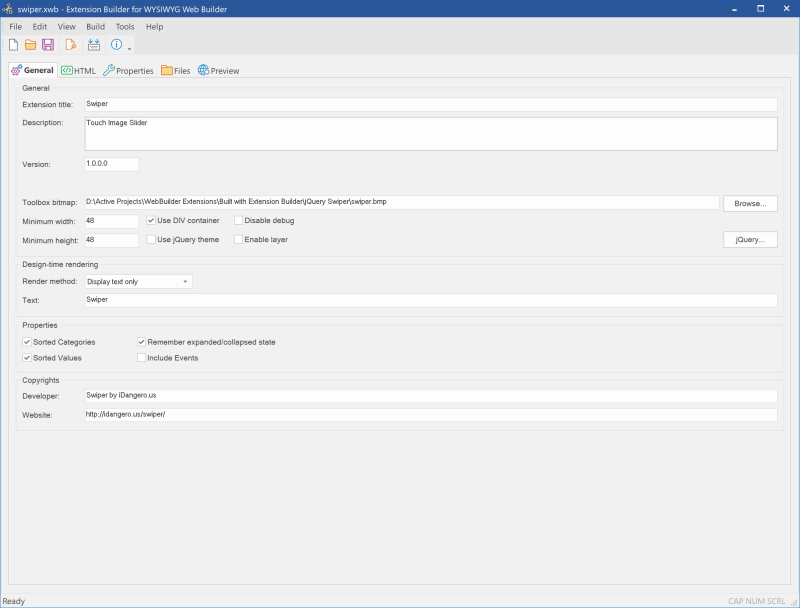The width and height of the screenshot is (800, 608).
Task: Click the Build extension icon
Action: click(x=69, y=44)
